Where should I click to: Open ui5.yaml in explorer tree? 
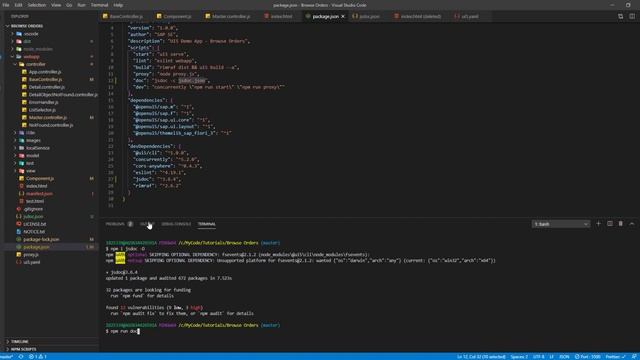(x=31, y=262)
